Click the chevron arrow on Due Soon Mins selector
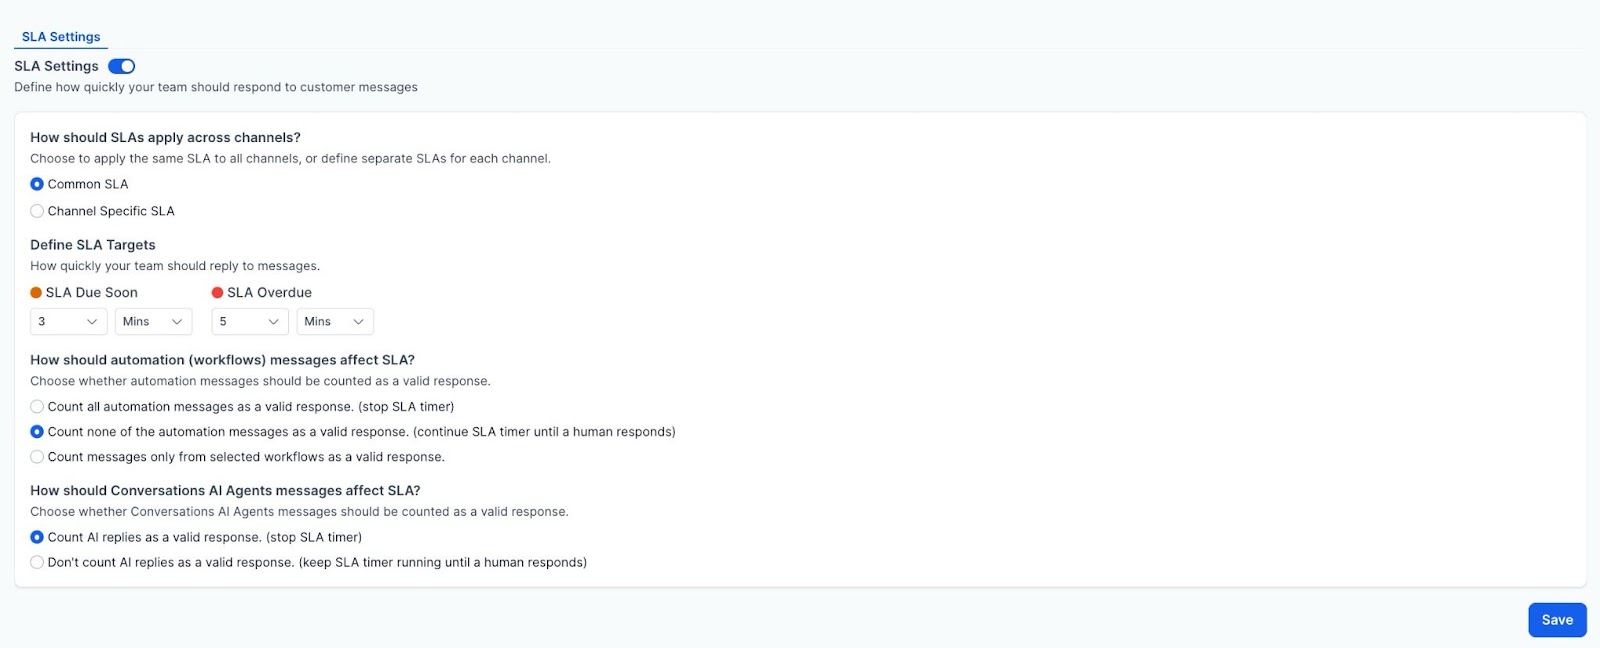The image size is (1600, 648). [177, 322]
